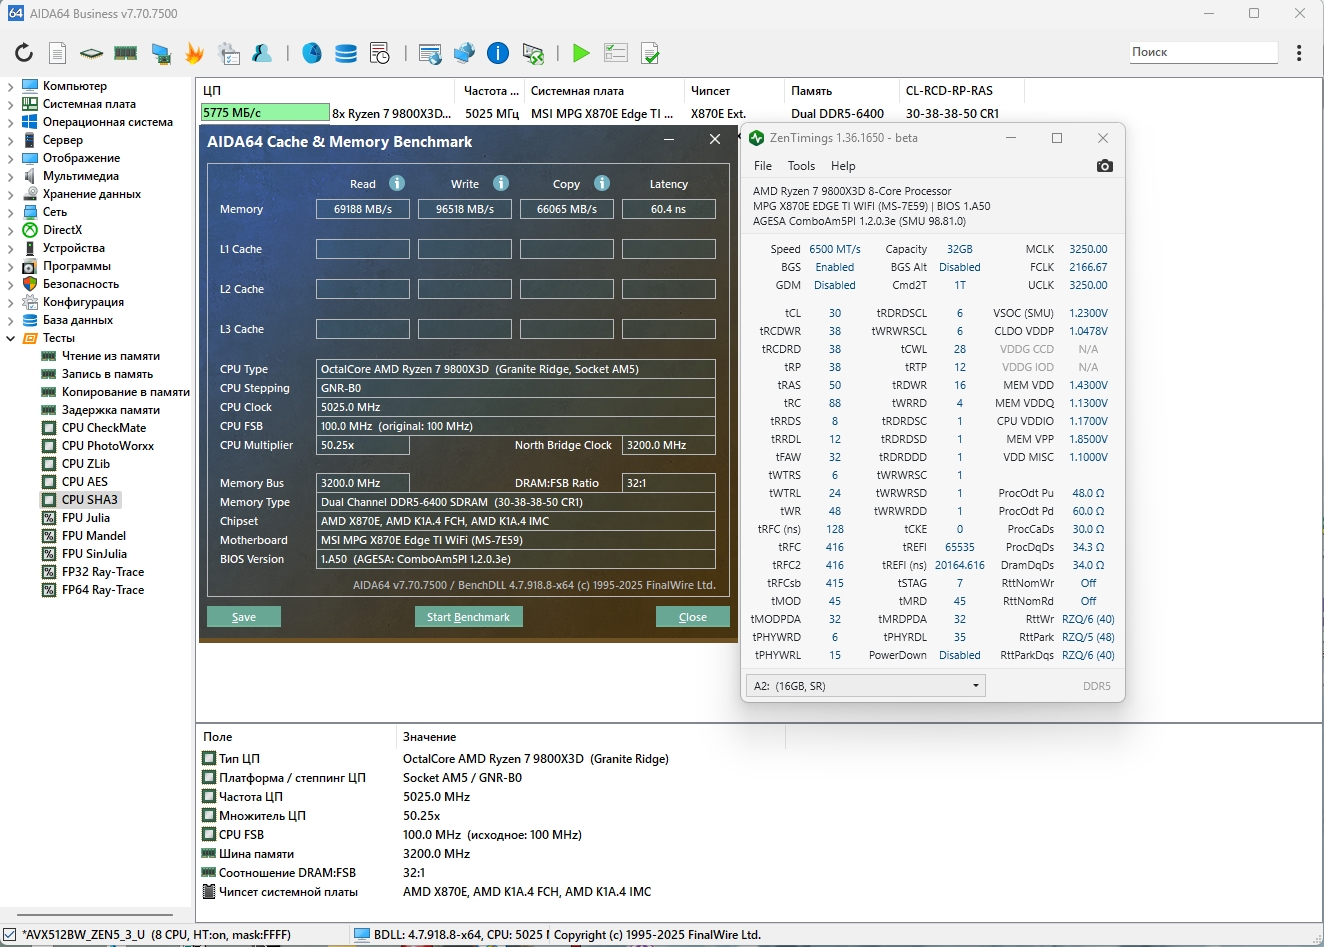The height and width of the screenshot is (947, 1324).
Task: Take screenshot with ZenTimings camera icon
Action: click(1104, 166)
